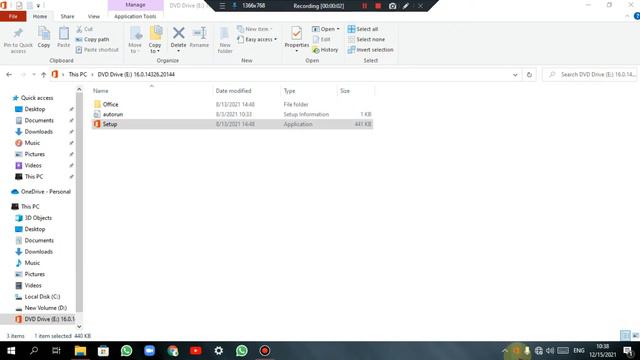Switch to the Home ribbon tab

(x=40, y=16)
